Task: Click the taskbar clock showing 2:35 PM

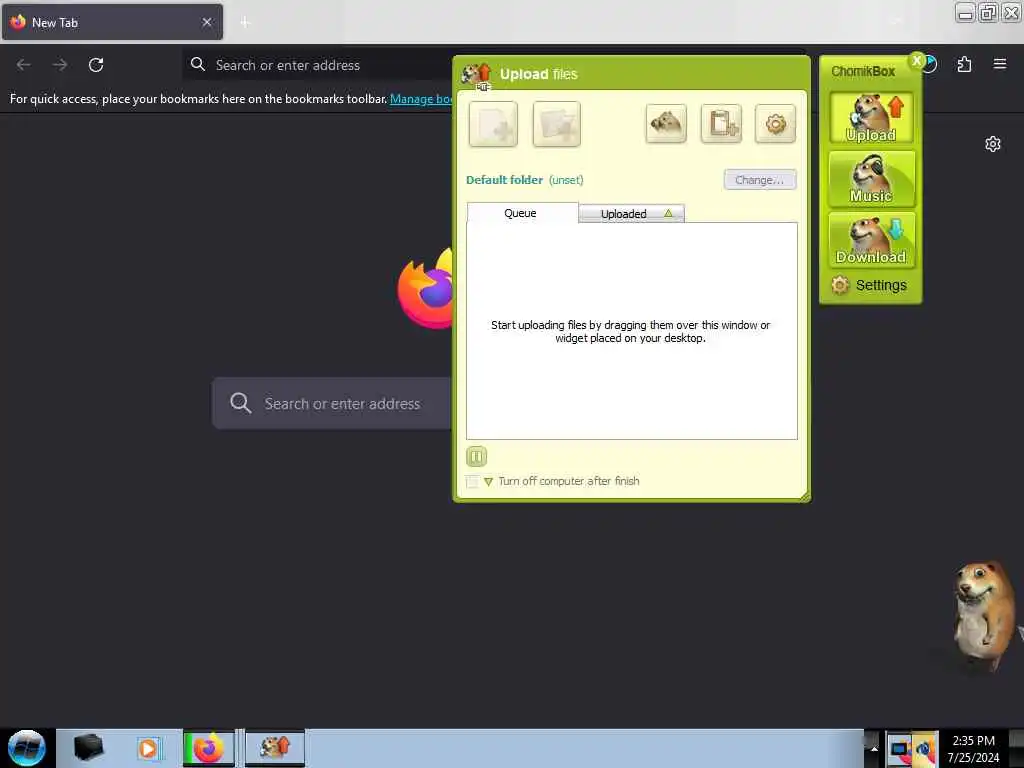Action: pyautogui.click(x=973, y=748)
